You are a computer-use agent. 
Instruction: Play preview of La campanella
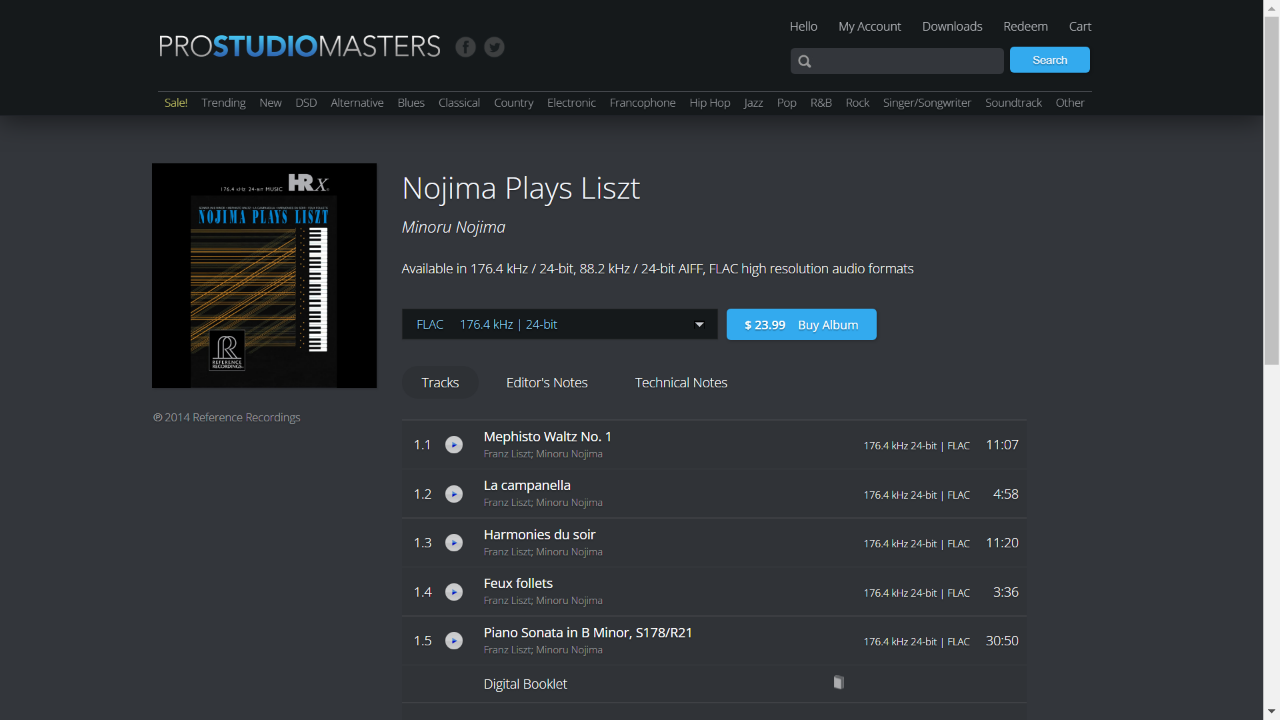coord(454,494)
